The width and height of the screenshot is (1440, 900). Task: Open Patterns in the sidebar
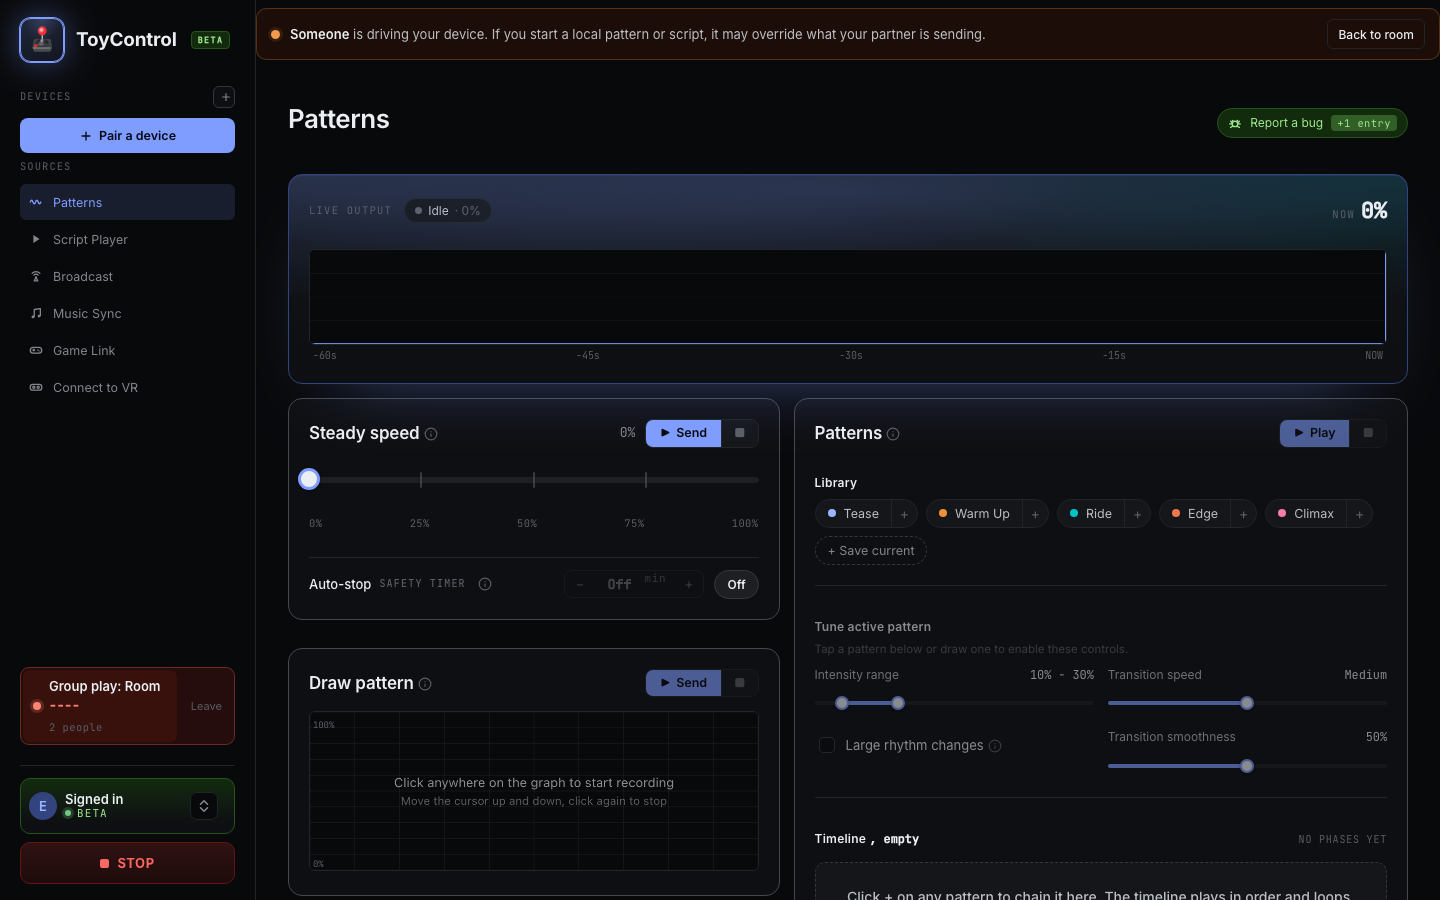pyautogui.click(x=127, y=202)
